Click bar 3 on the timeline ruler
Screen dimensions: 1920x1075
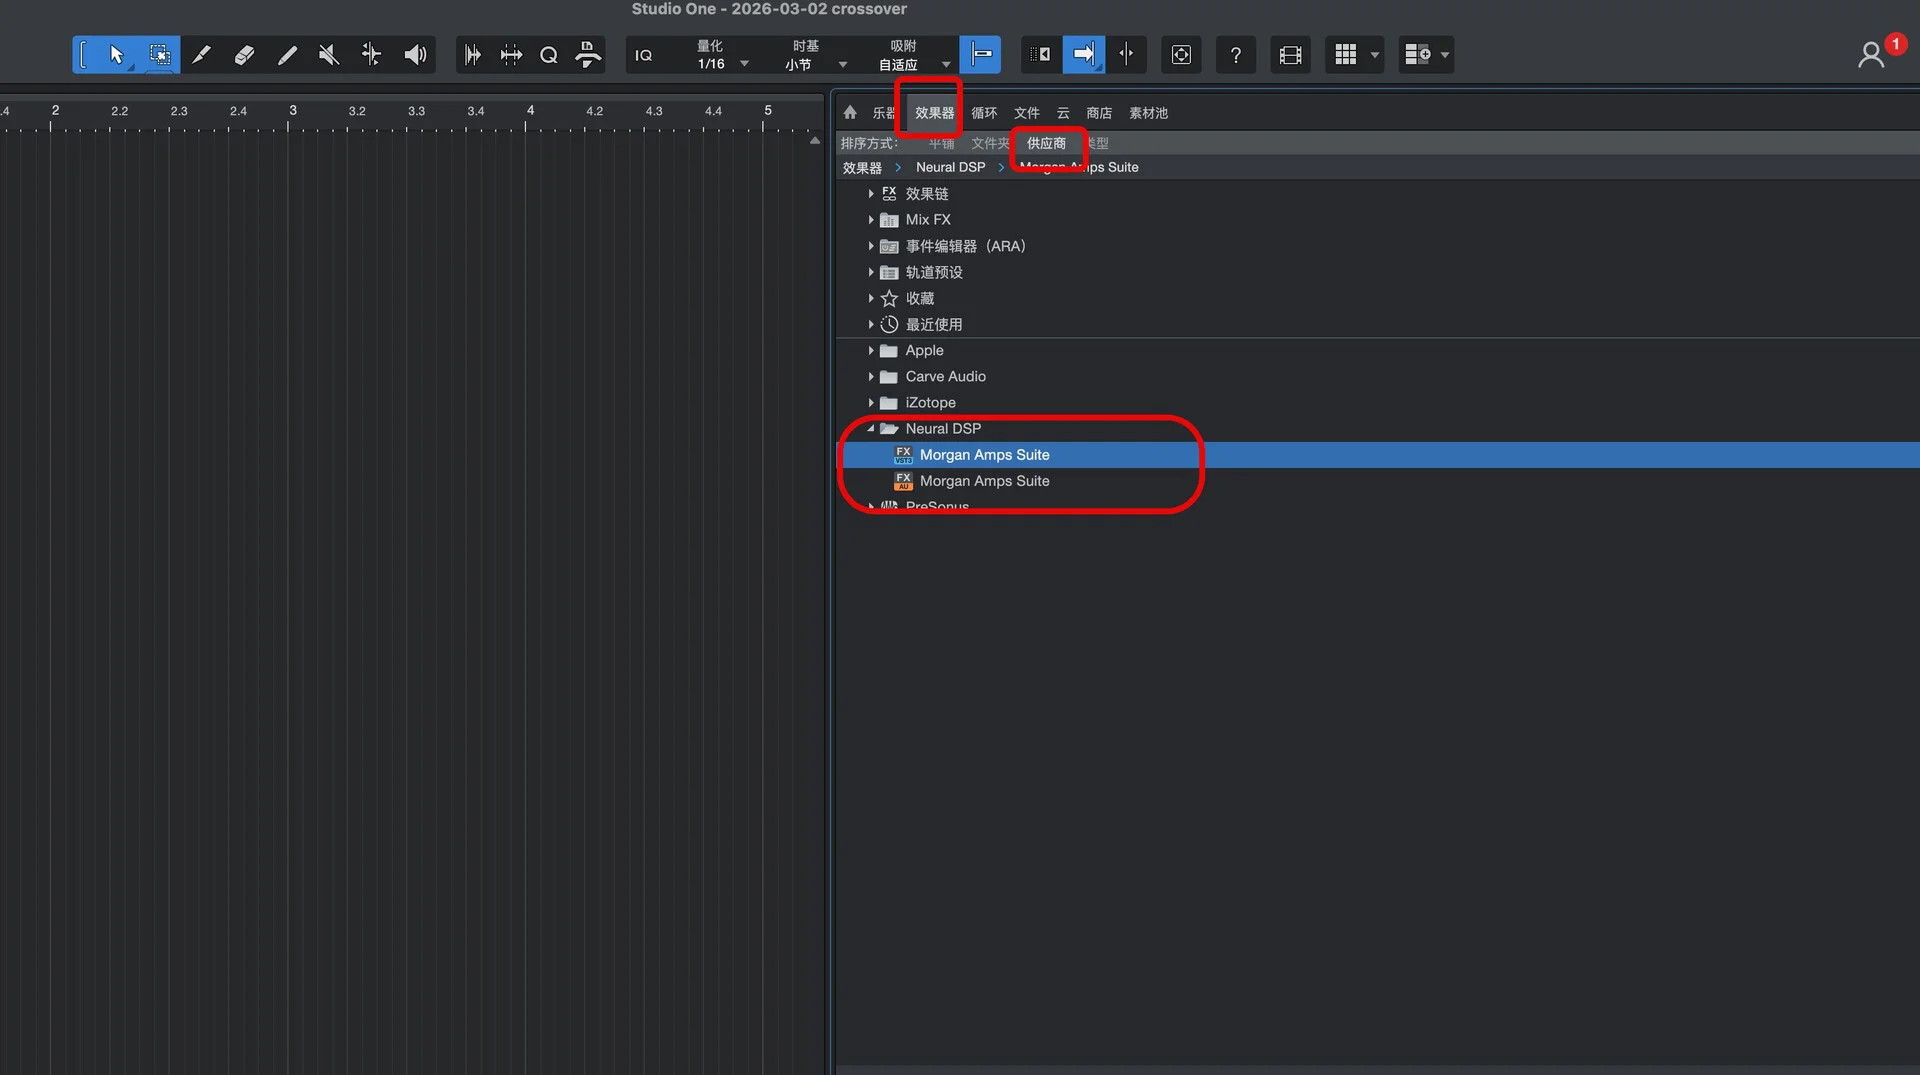(292, 112)
